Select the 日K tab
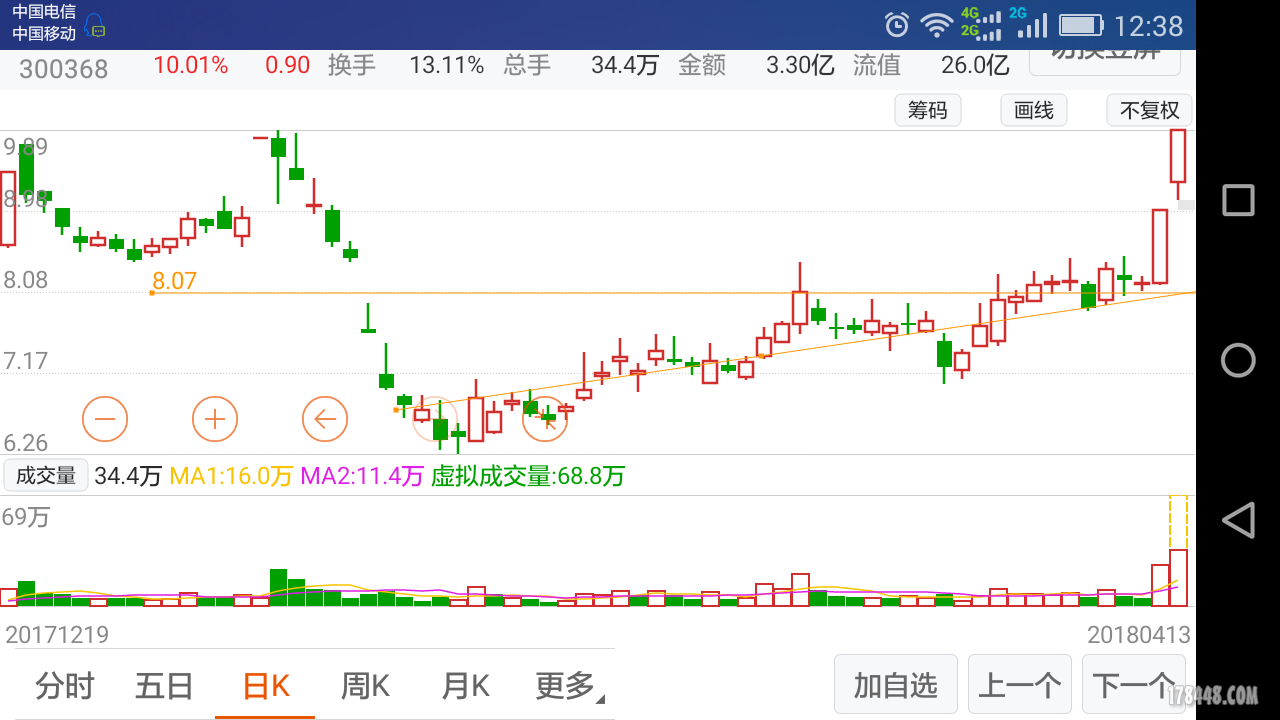Image resolution: width=1280 pixels, height=720 pixels. (266, 686)
